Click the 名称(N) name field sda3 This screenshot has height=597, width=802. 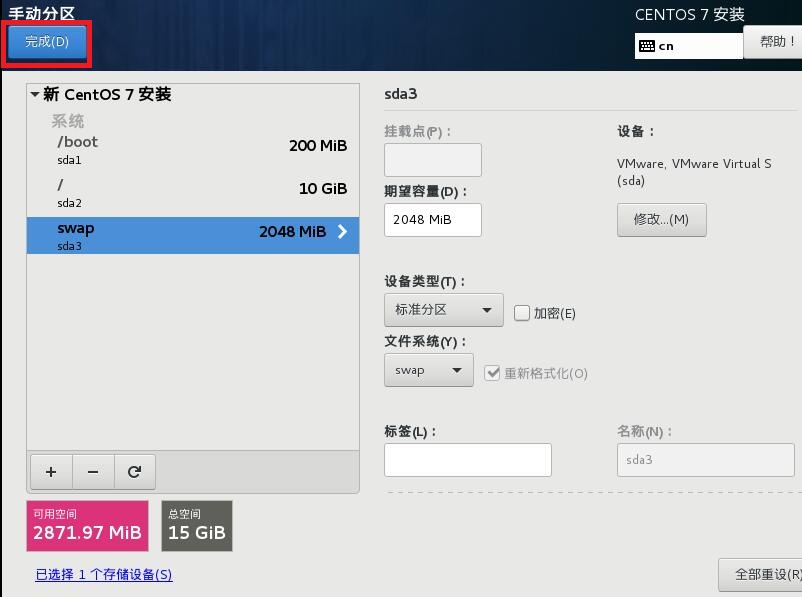(x=705, y=460)
